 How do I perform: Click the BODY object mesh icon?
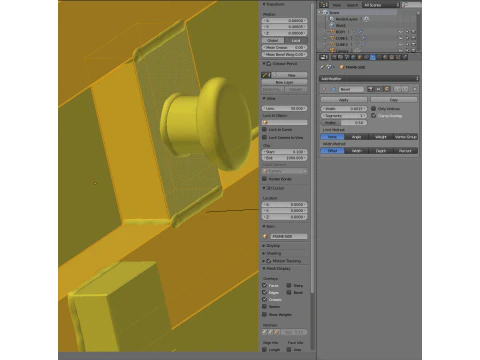pos(332,32)
